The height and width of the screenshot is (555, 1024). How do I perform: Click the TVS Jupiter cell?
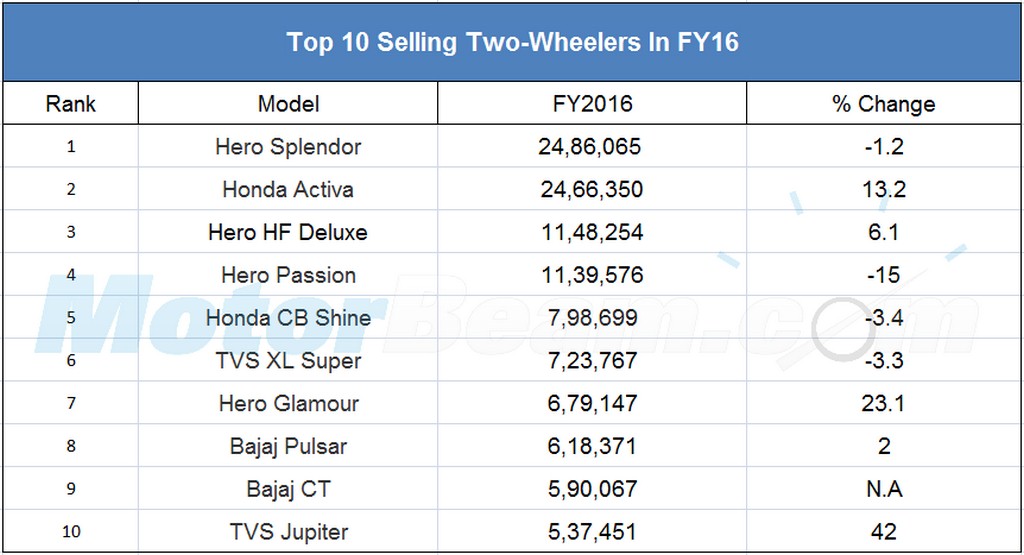(288, 532)
